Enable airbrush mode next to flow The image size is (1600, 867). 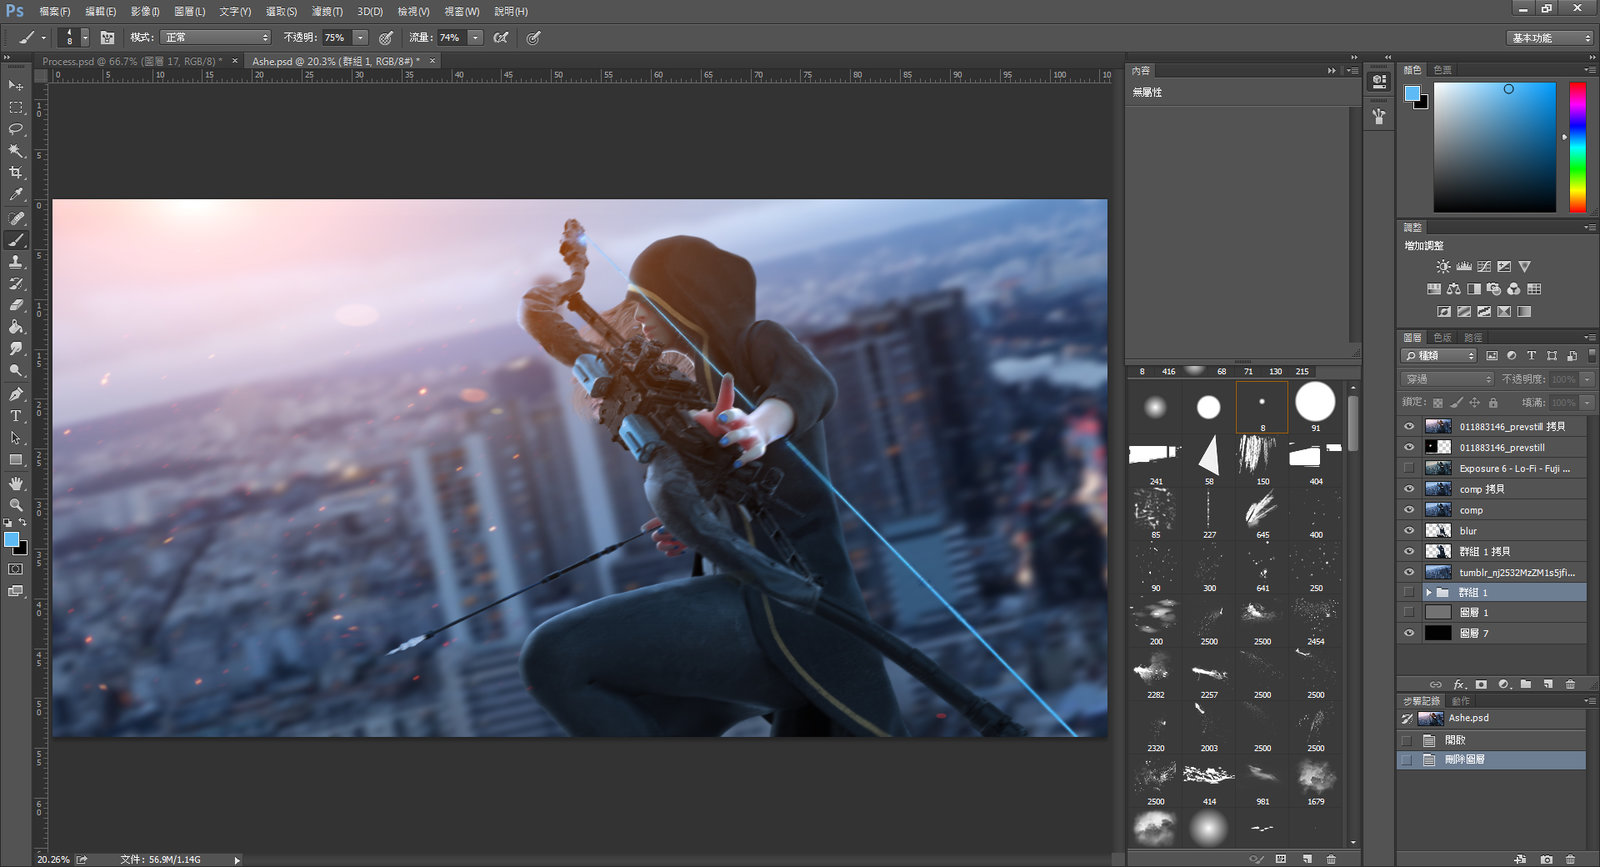(501, 37)
